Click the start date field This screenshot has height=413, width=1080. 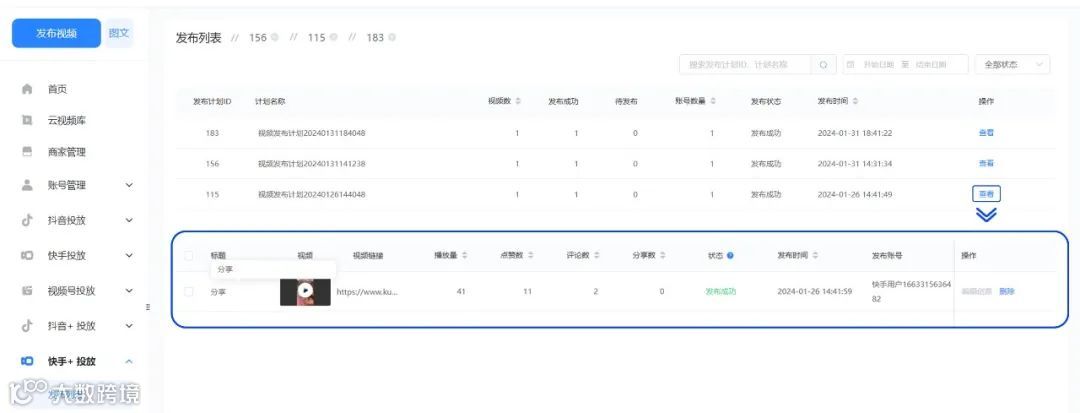878,65
